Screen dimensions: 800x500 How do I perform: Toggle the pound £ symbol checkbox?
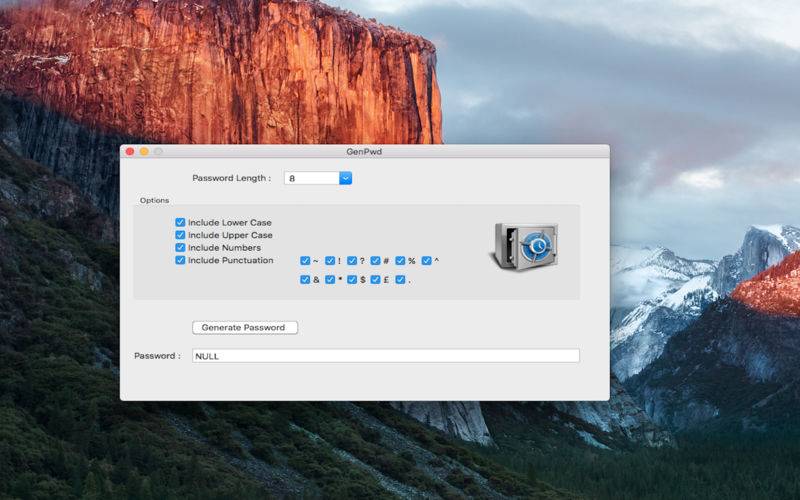(376, 280)
